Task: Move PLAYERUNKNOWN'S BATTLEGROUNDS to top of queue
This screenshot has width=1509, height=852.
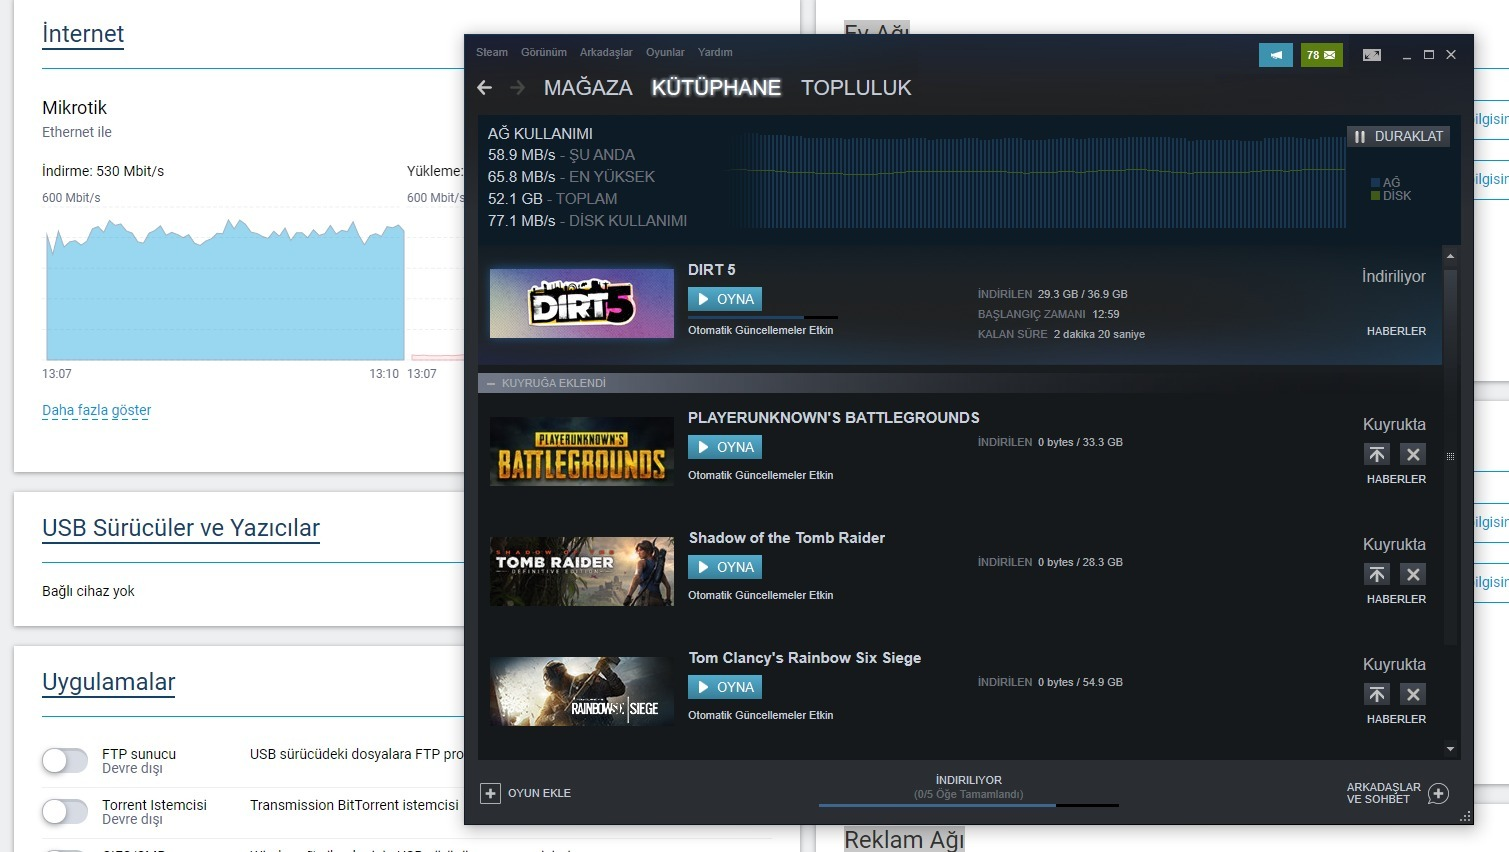Action: point(1377,455)
